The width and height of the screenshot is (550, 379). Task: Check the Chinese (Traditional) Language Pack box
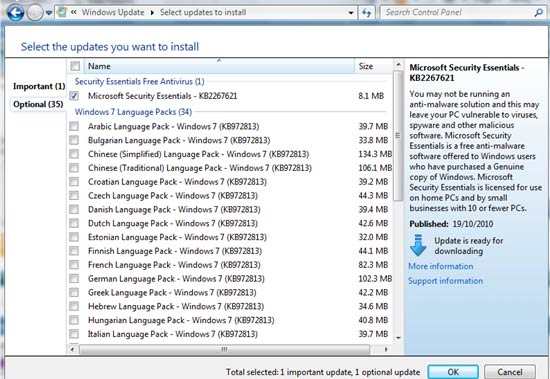point(74,168)
